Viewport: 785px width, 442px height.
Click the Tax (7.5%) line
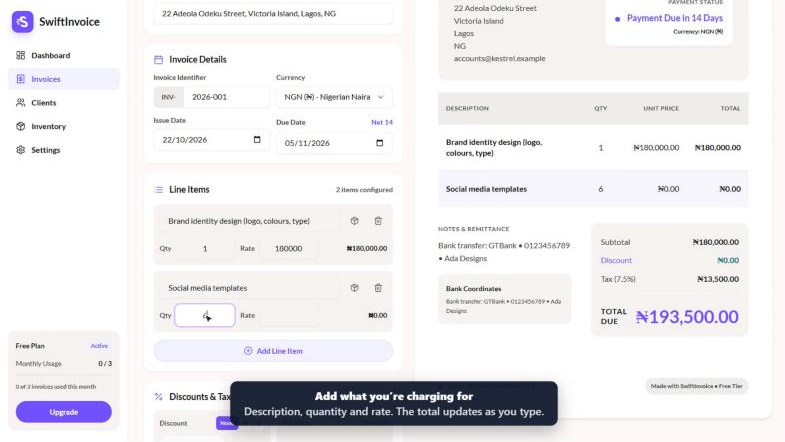670,279
